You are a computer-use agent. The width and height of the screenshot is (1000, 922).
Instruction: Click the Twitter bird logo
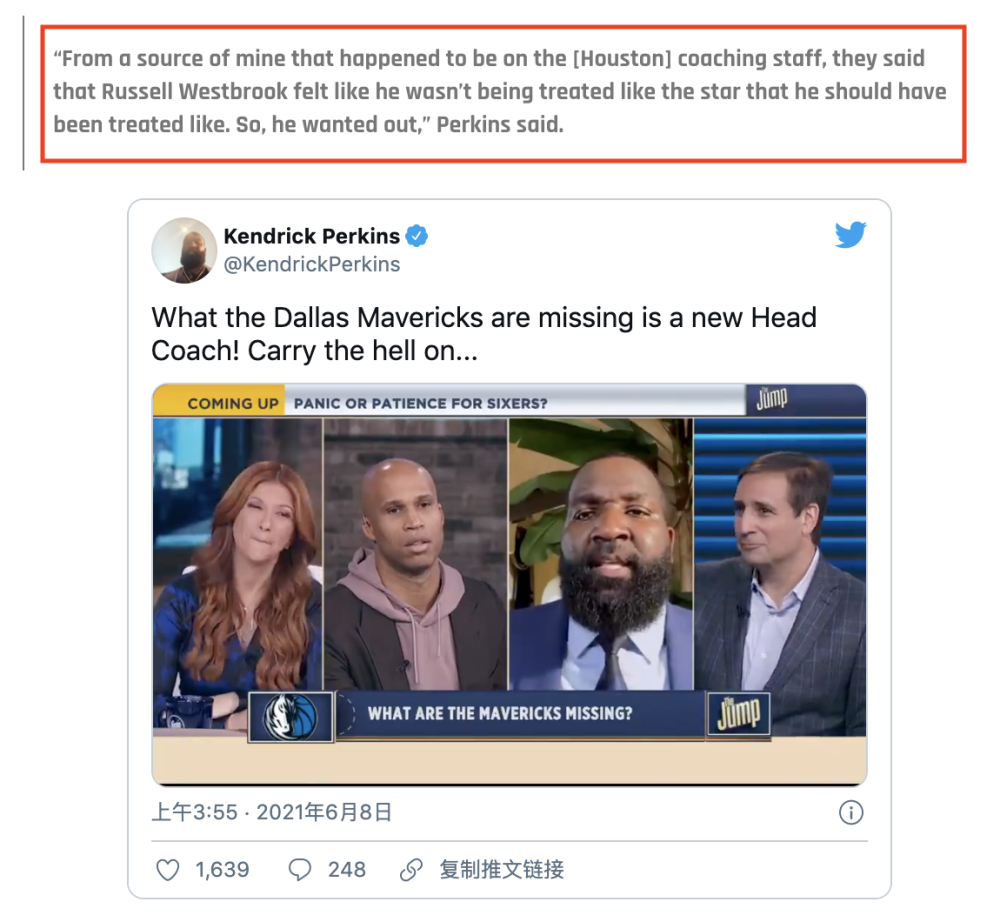tap(851, 235)
